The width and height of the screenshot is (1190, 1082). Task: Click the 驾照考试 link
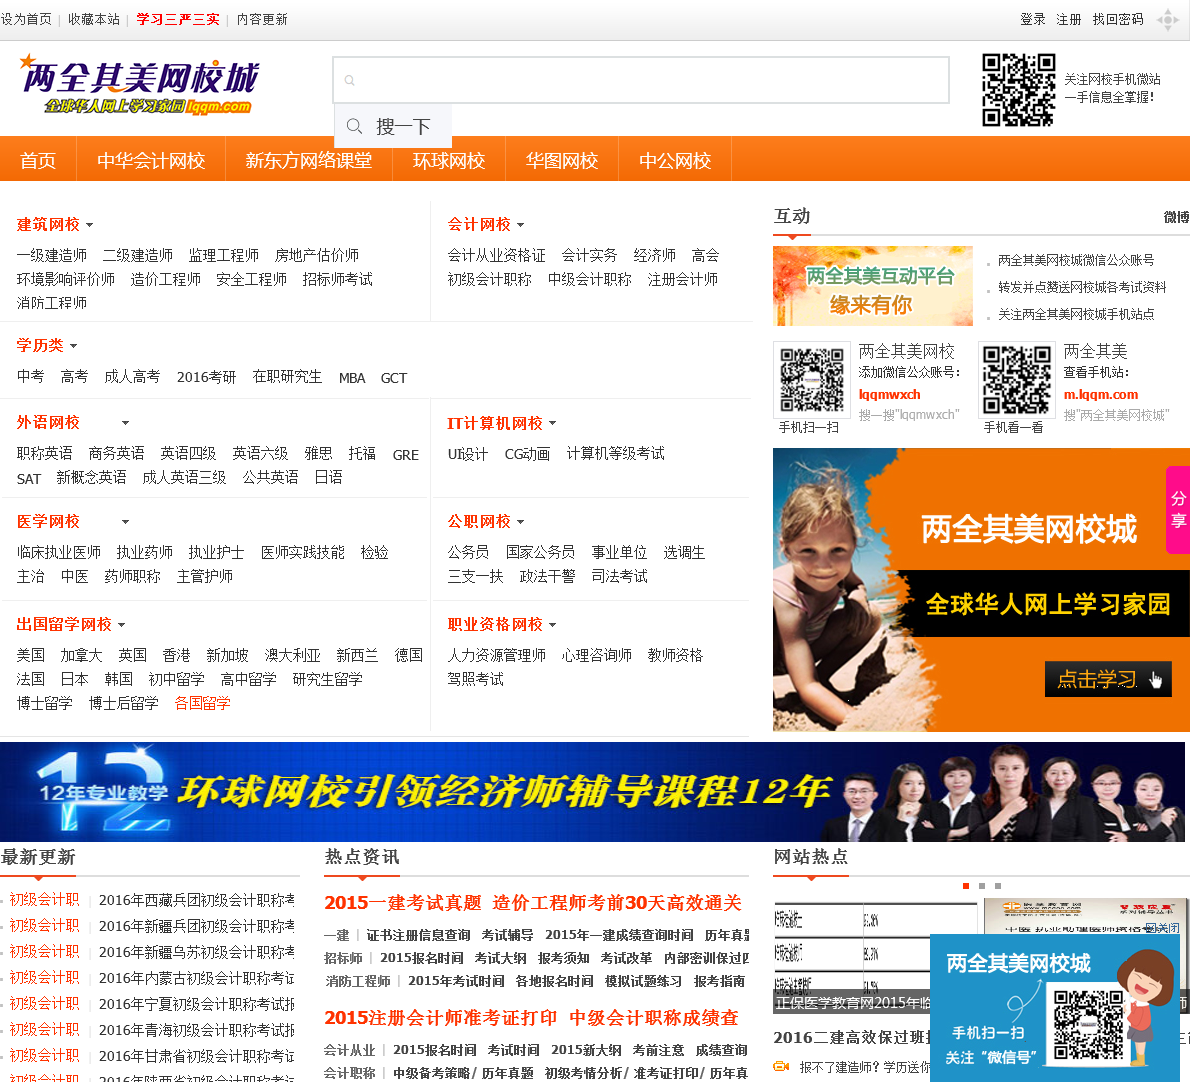[475, 680]
